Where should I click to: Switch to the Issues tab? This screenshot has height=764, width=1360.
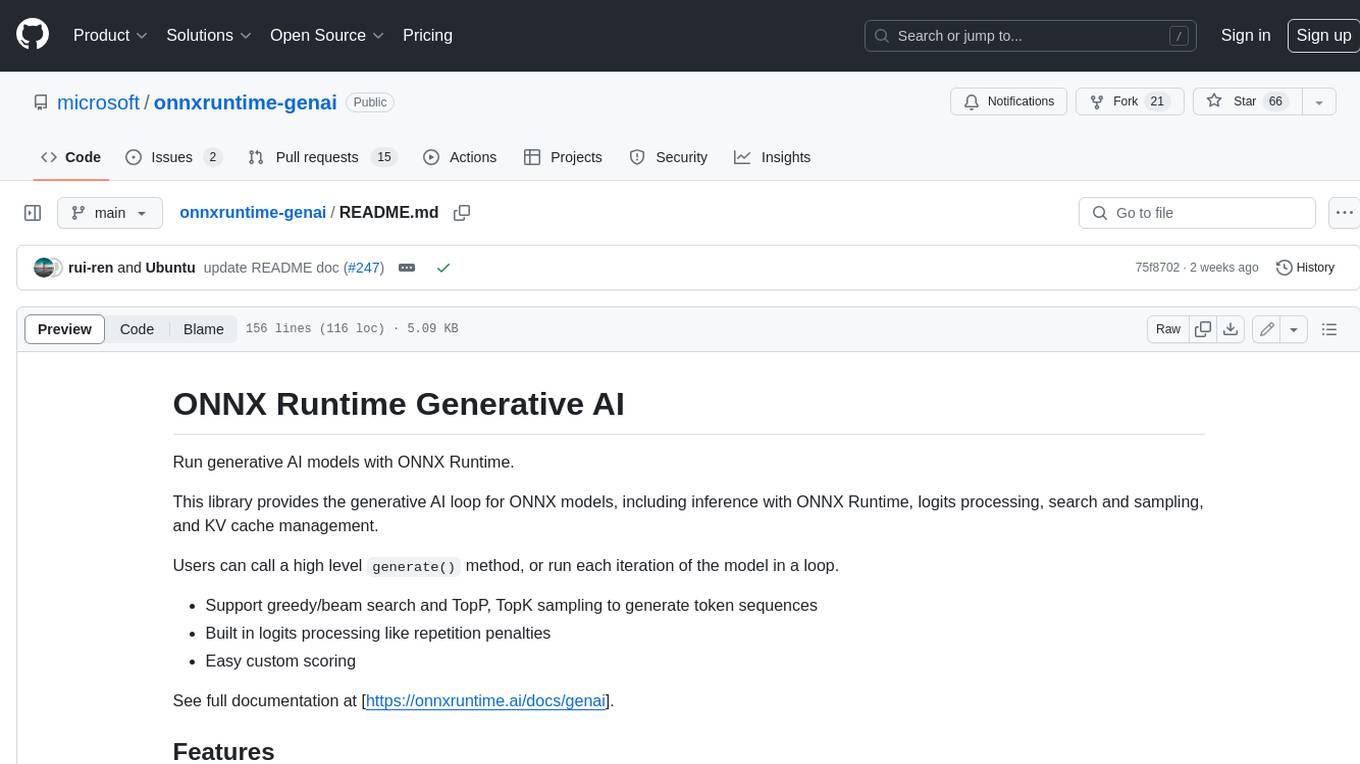click(173, 157)
